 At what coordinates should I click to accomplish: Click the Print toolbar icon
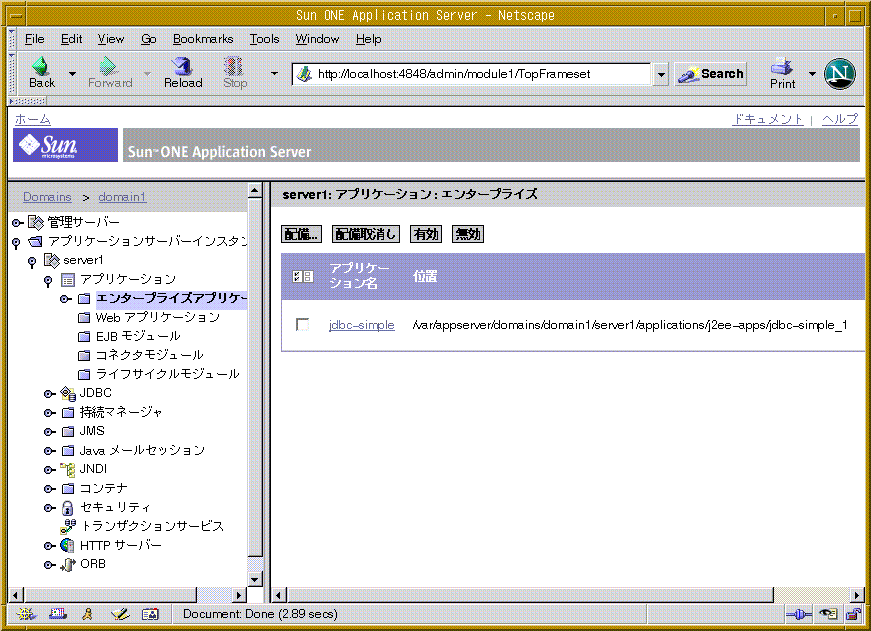782,67
